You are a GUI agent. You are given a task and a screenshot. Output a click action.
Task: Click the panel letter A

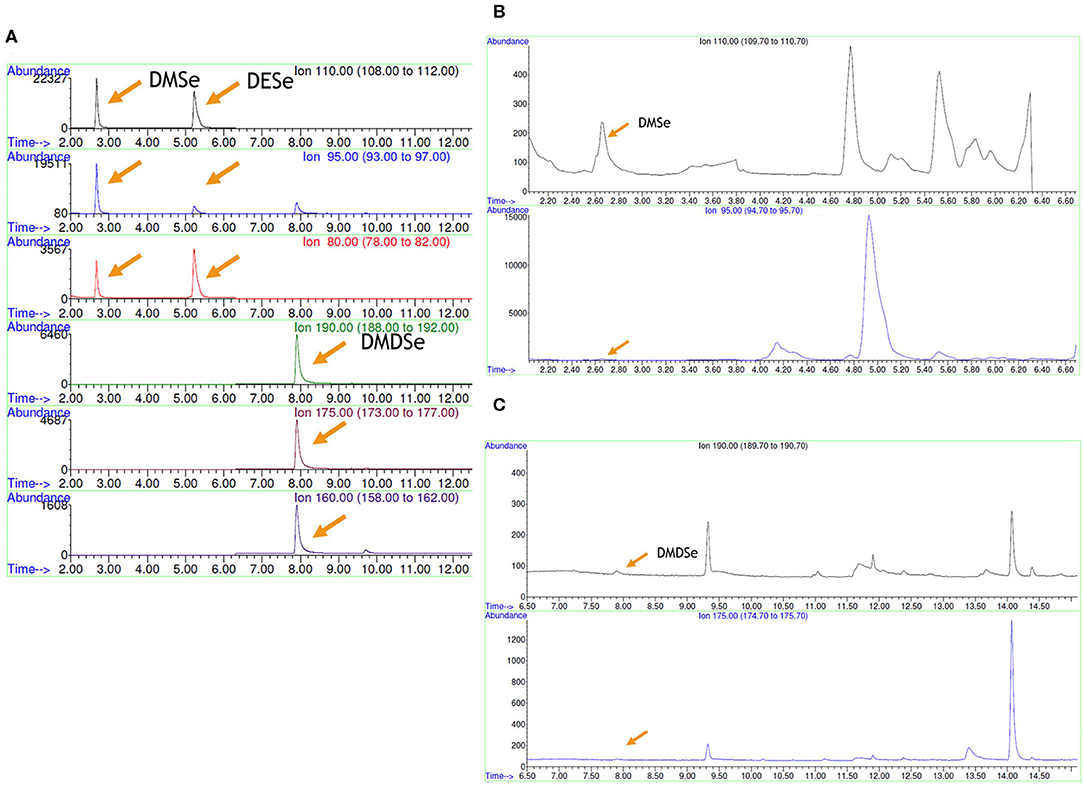(x=11, y=37)
